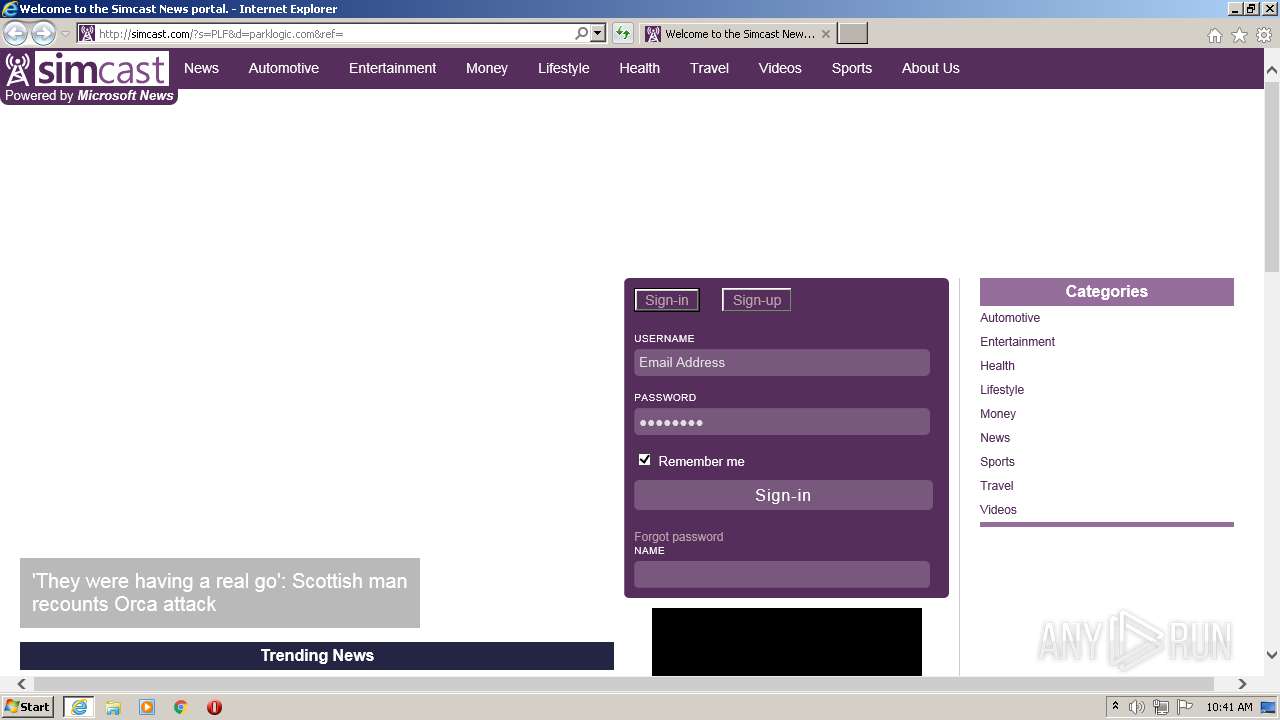1280x720 pixels.
Task: Click the browser forward arrow
Action: pyautogui.click(x=43, y=34)
